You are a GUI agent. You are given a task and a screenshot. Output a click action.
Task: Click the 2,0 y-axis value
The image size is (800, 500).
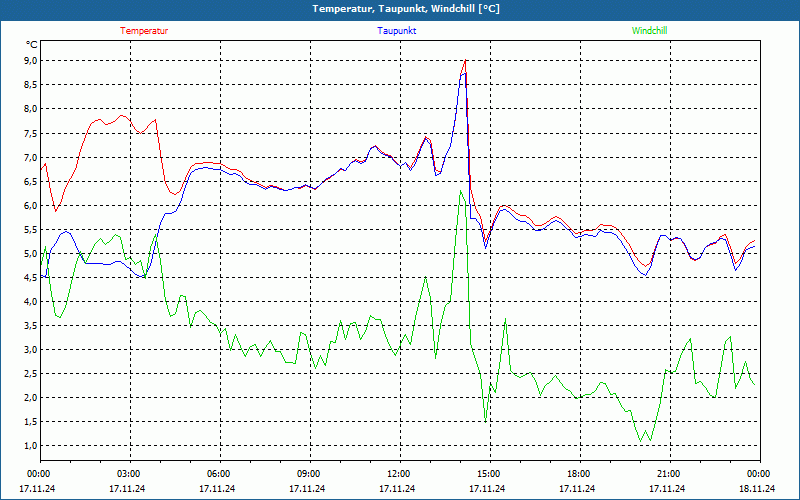pos(31,398)
